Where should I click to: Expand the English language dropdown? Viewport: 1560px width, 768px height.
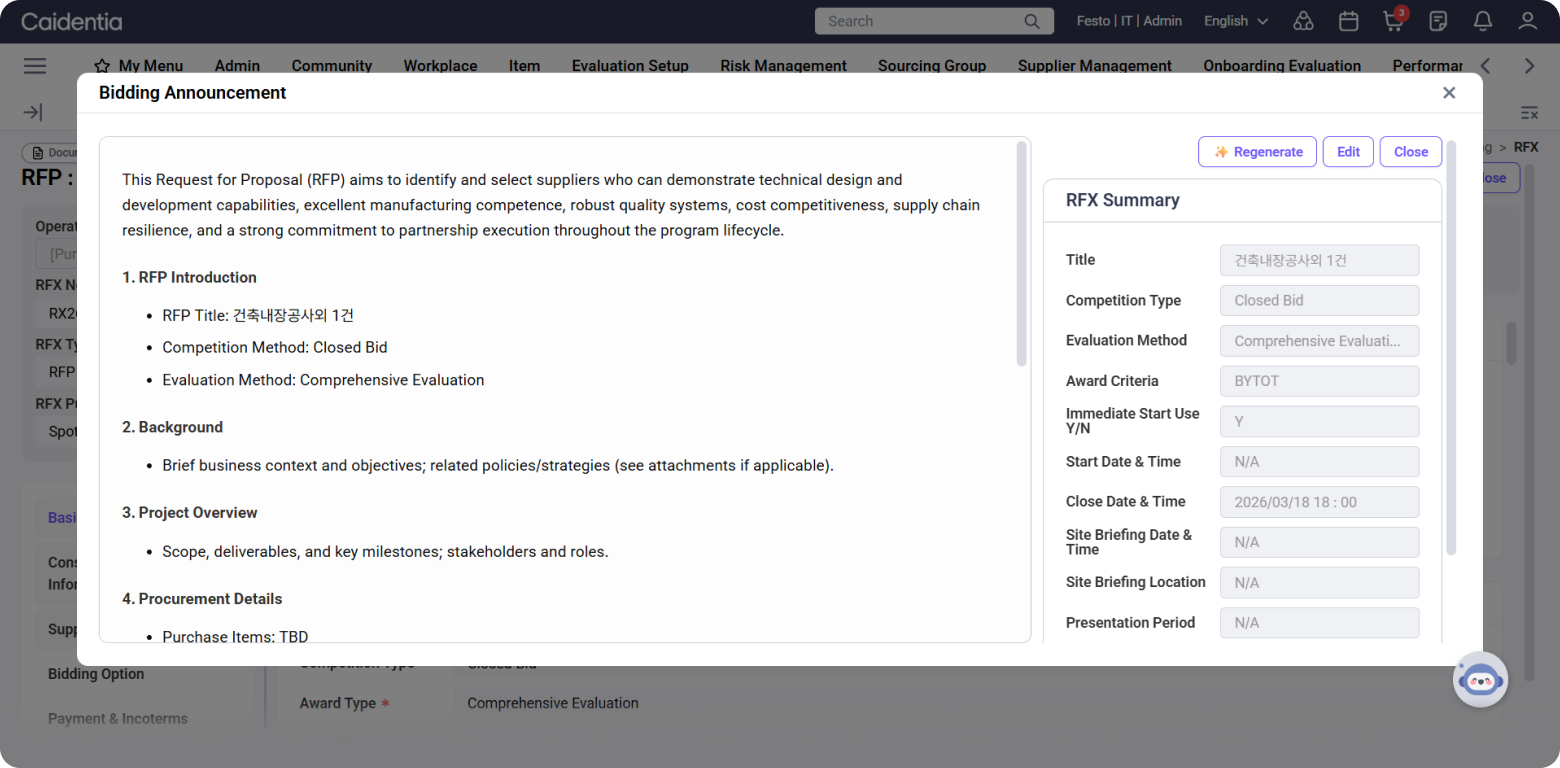(x=1236, y=21)
